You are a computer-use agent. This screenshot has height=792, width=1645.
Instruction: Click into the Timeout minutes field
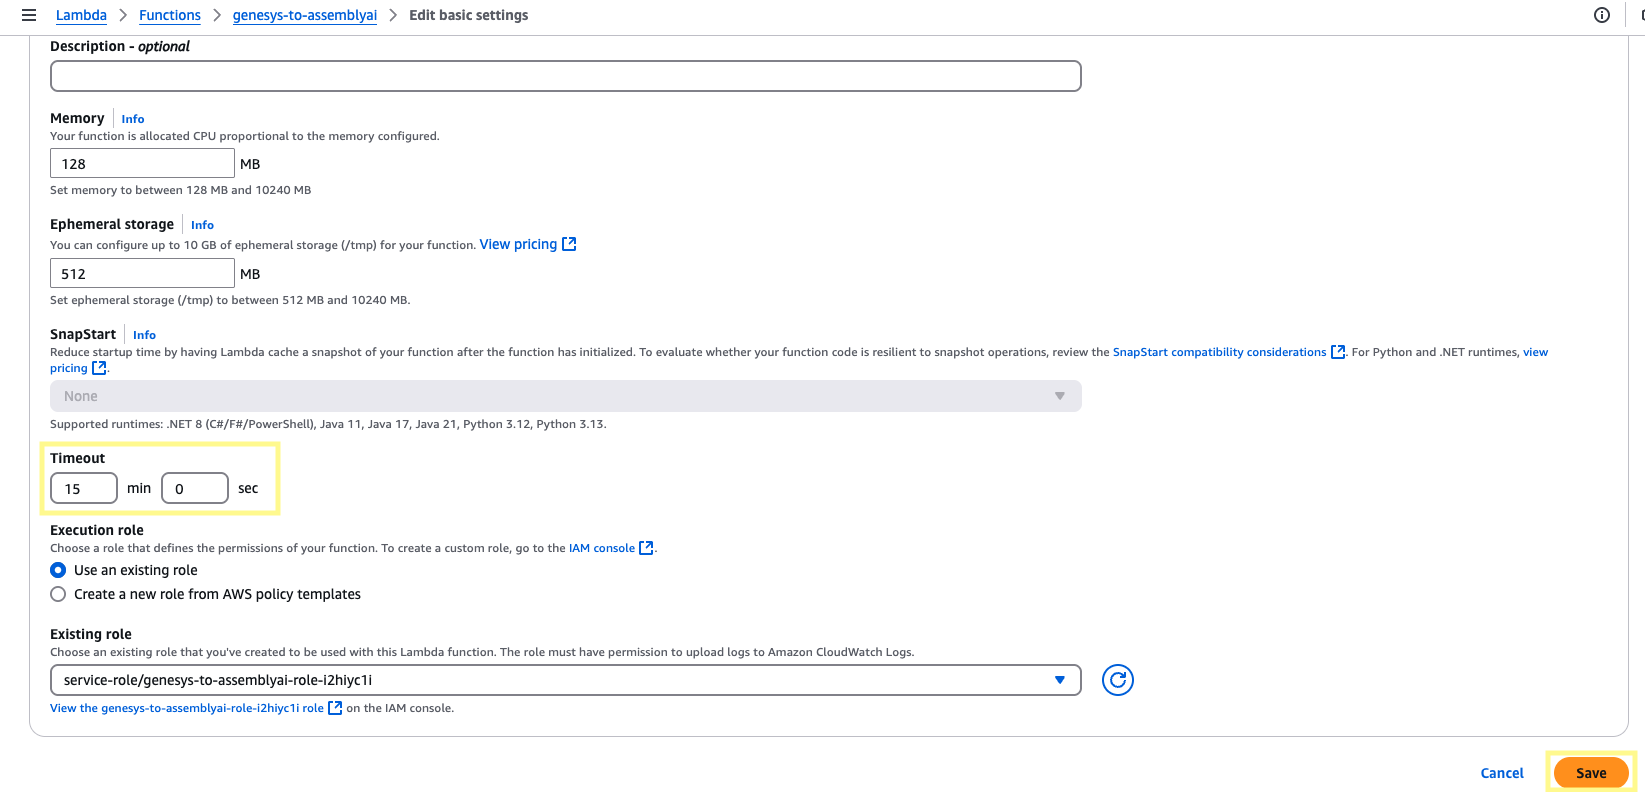(x=84, y=489)
